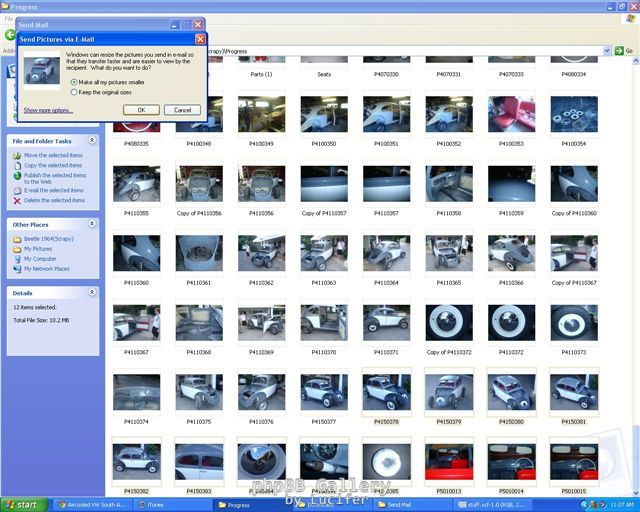
Task: Select thumbnail P4150378
Action: tap(387, 392)
